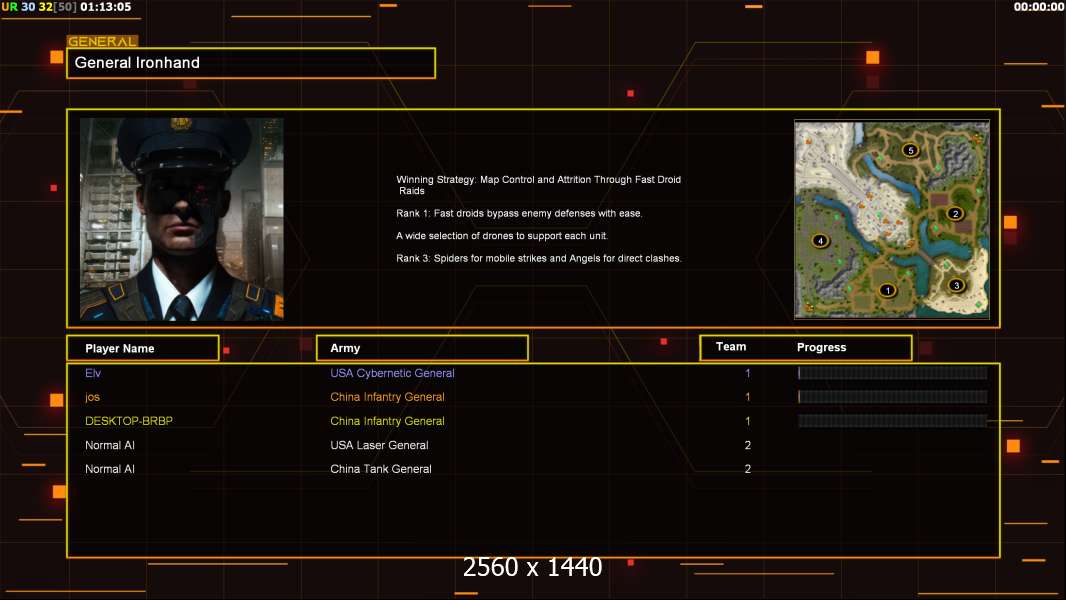Click Elv's loading progress bar

tap(893, 372)
